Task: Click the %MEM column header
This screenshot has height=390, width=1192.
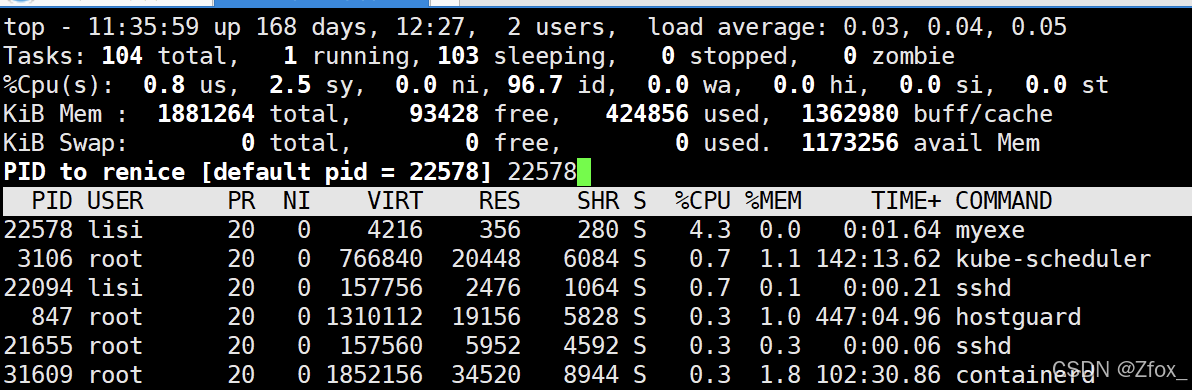Action: [x=772, y=201]
